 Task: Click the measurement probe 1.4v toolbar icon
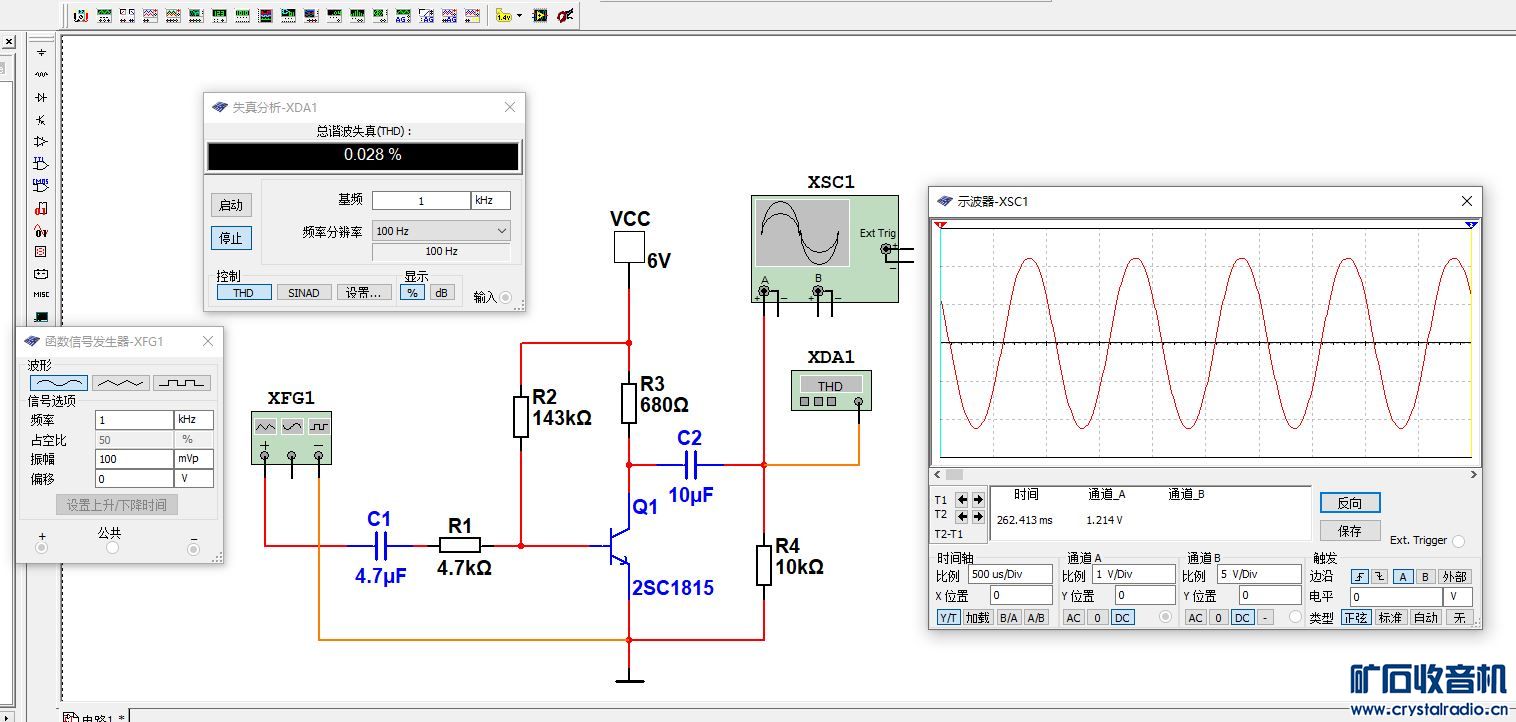[x=504, y=16]
